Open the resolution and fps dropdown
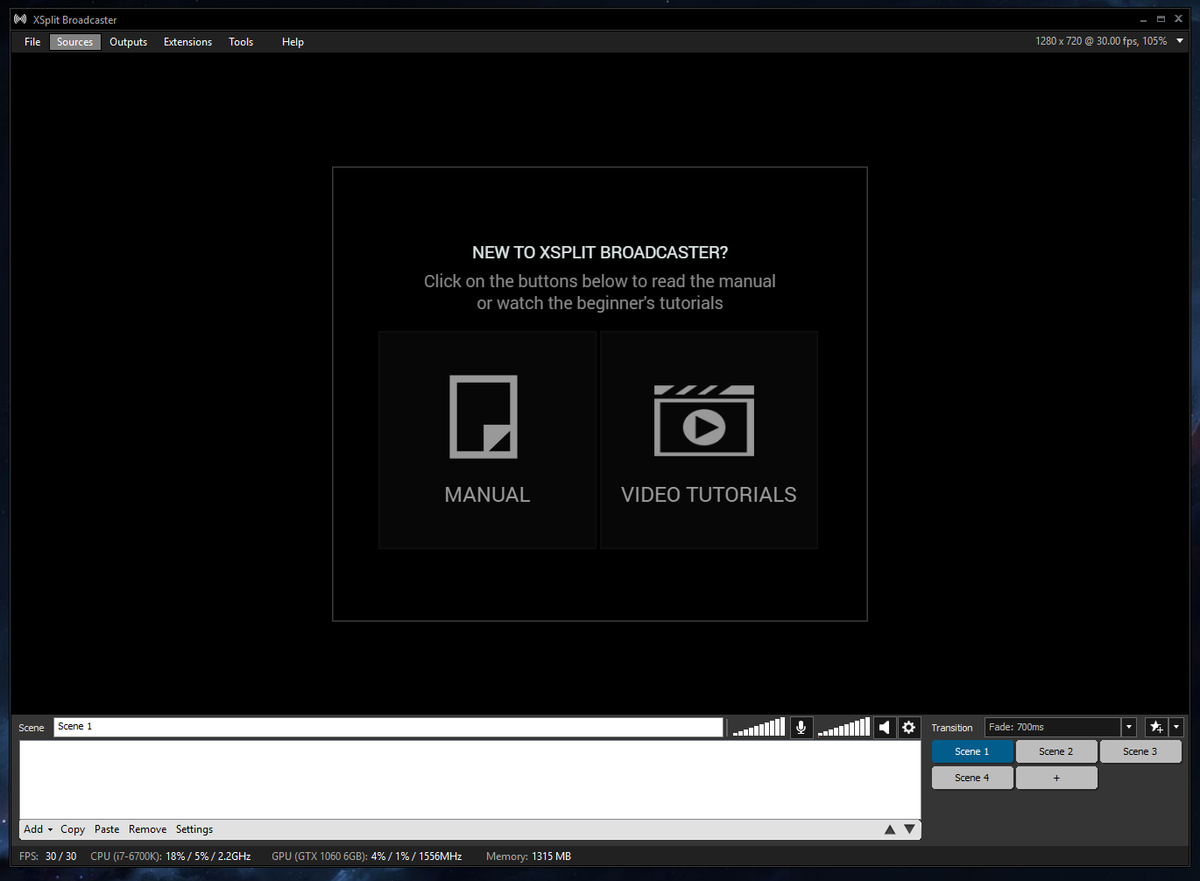 pos(1178,41)
